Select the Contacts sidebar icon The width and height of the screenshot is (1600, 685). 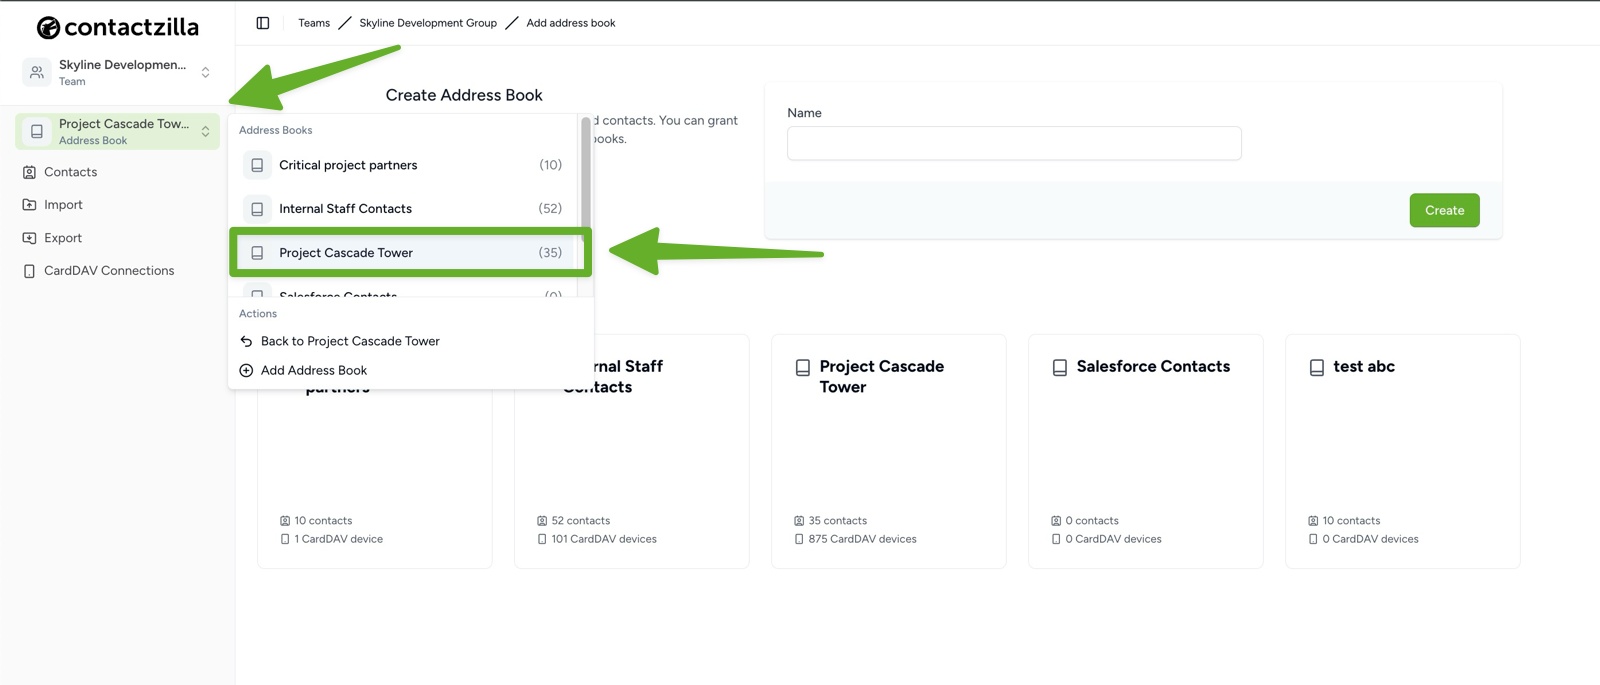point(29,171)
